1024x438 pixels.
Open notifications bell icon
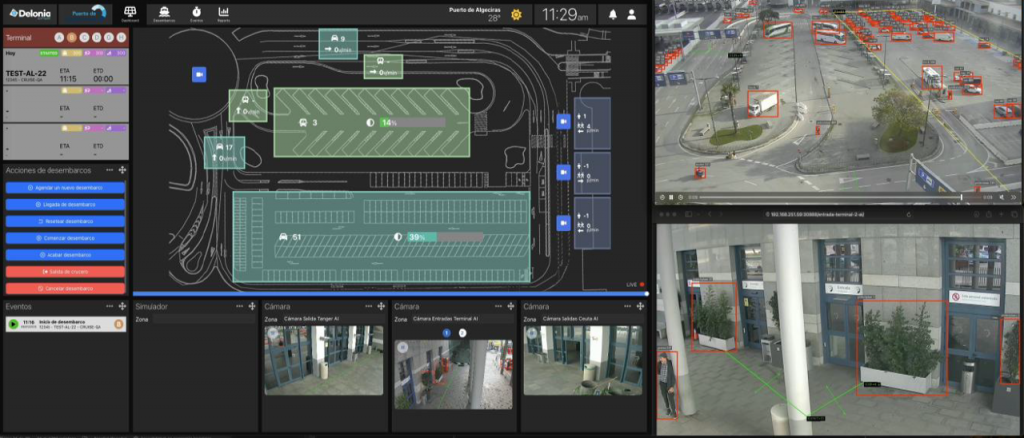coord(612,15)
